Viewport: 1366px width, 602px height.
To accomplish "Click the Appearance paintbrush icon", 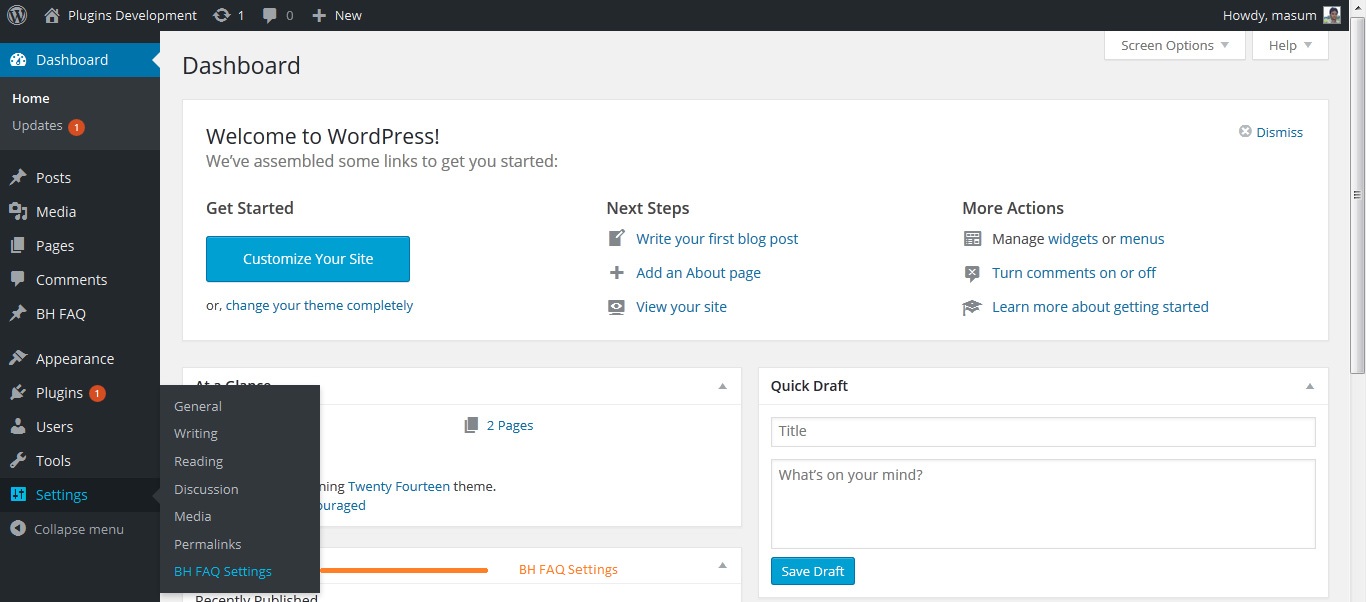I will pyautogui.click(x=18, y=359).
